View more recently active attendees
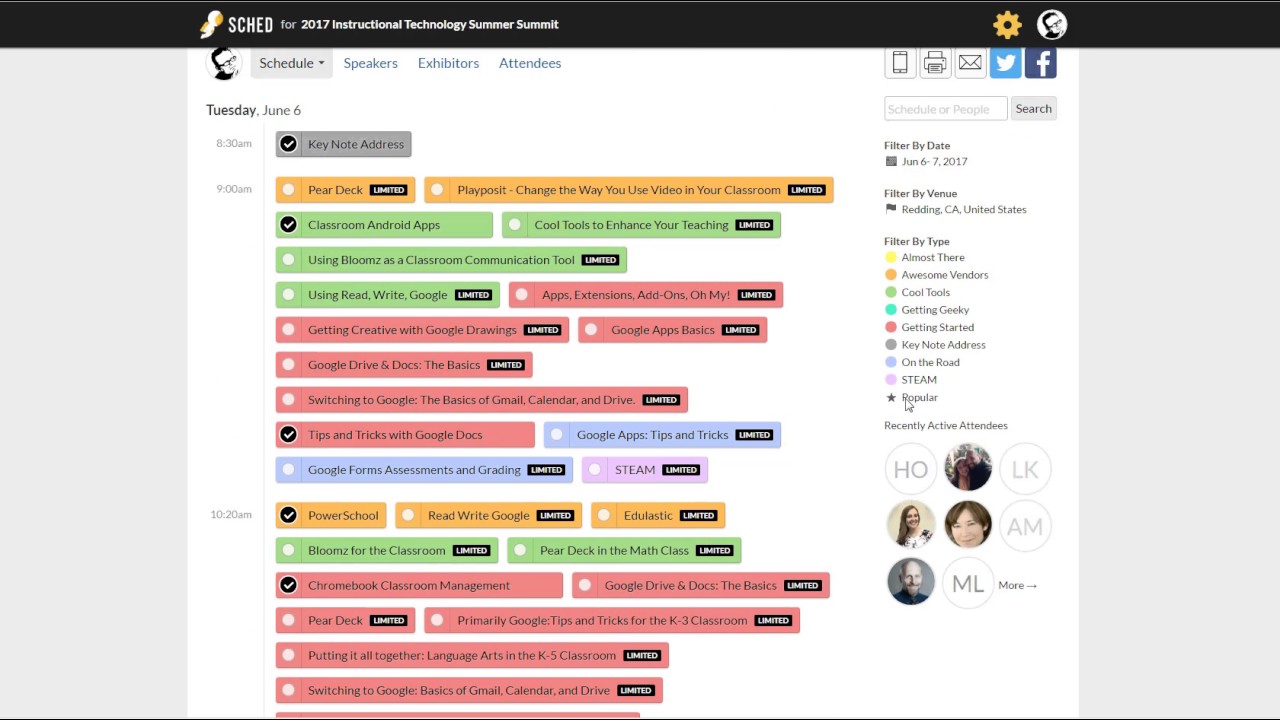The image size is (1280, 720). point(1017,585)
